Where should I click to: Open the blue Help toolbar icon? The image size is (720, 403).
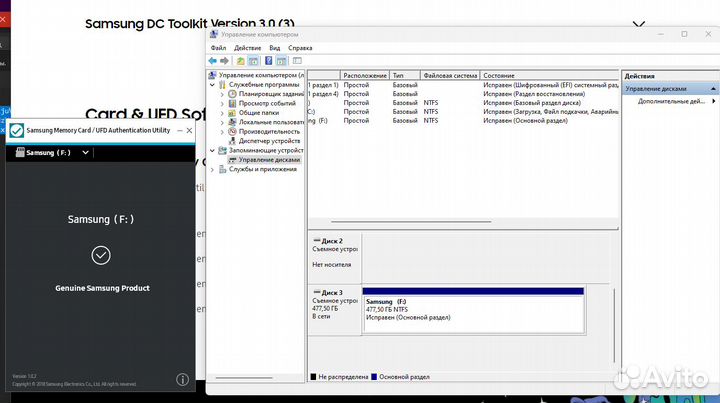pos(269,61)
